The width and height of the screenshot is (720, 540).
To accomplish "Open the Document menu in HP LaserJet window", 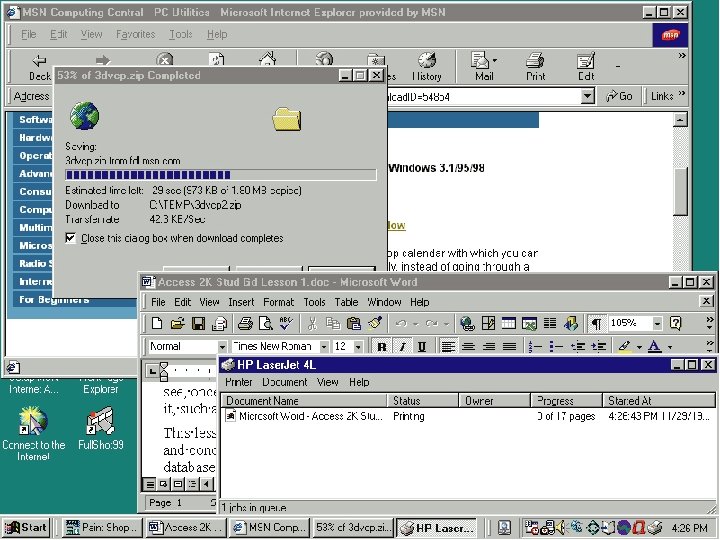I will (285, 382).
